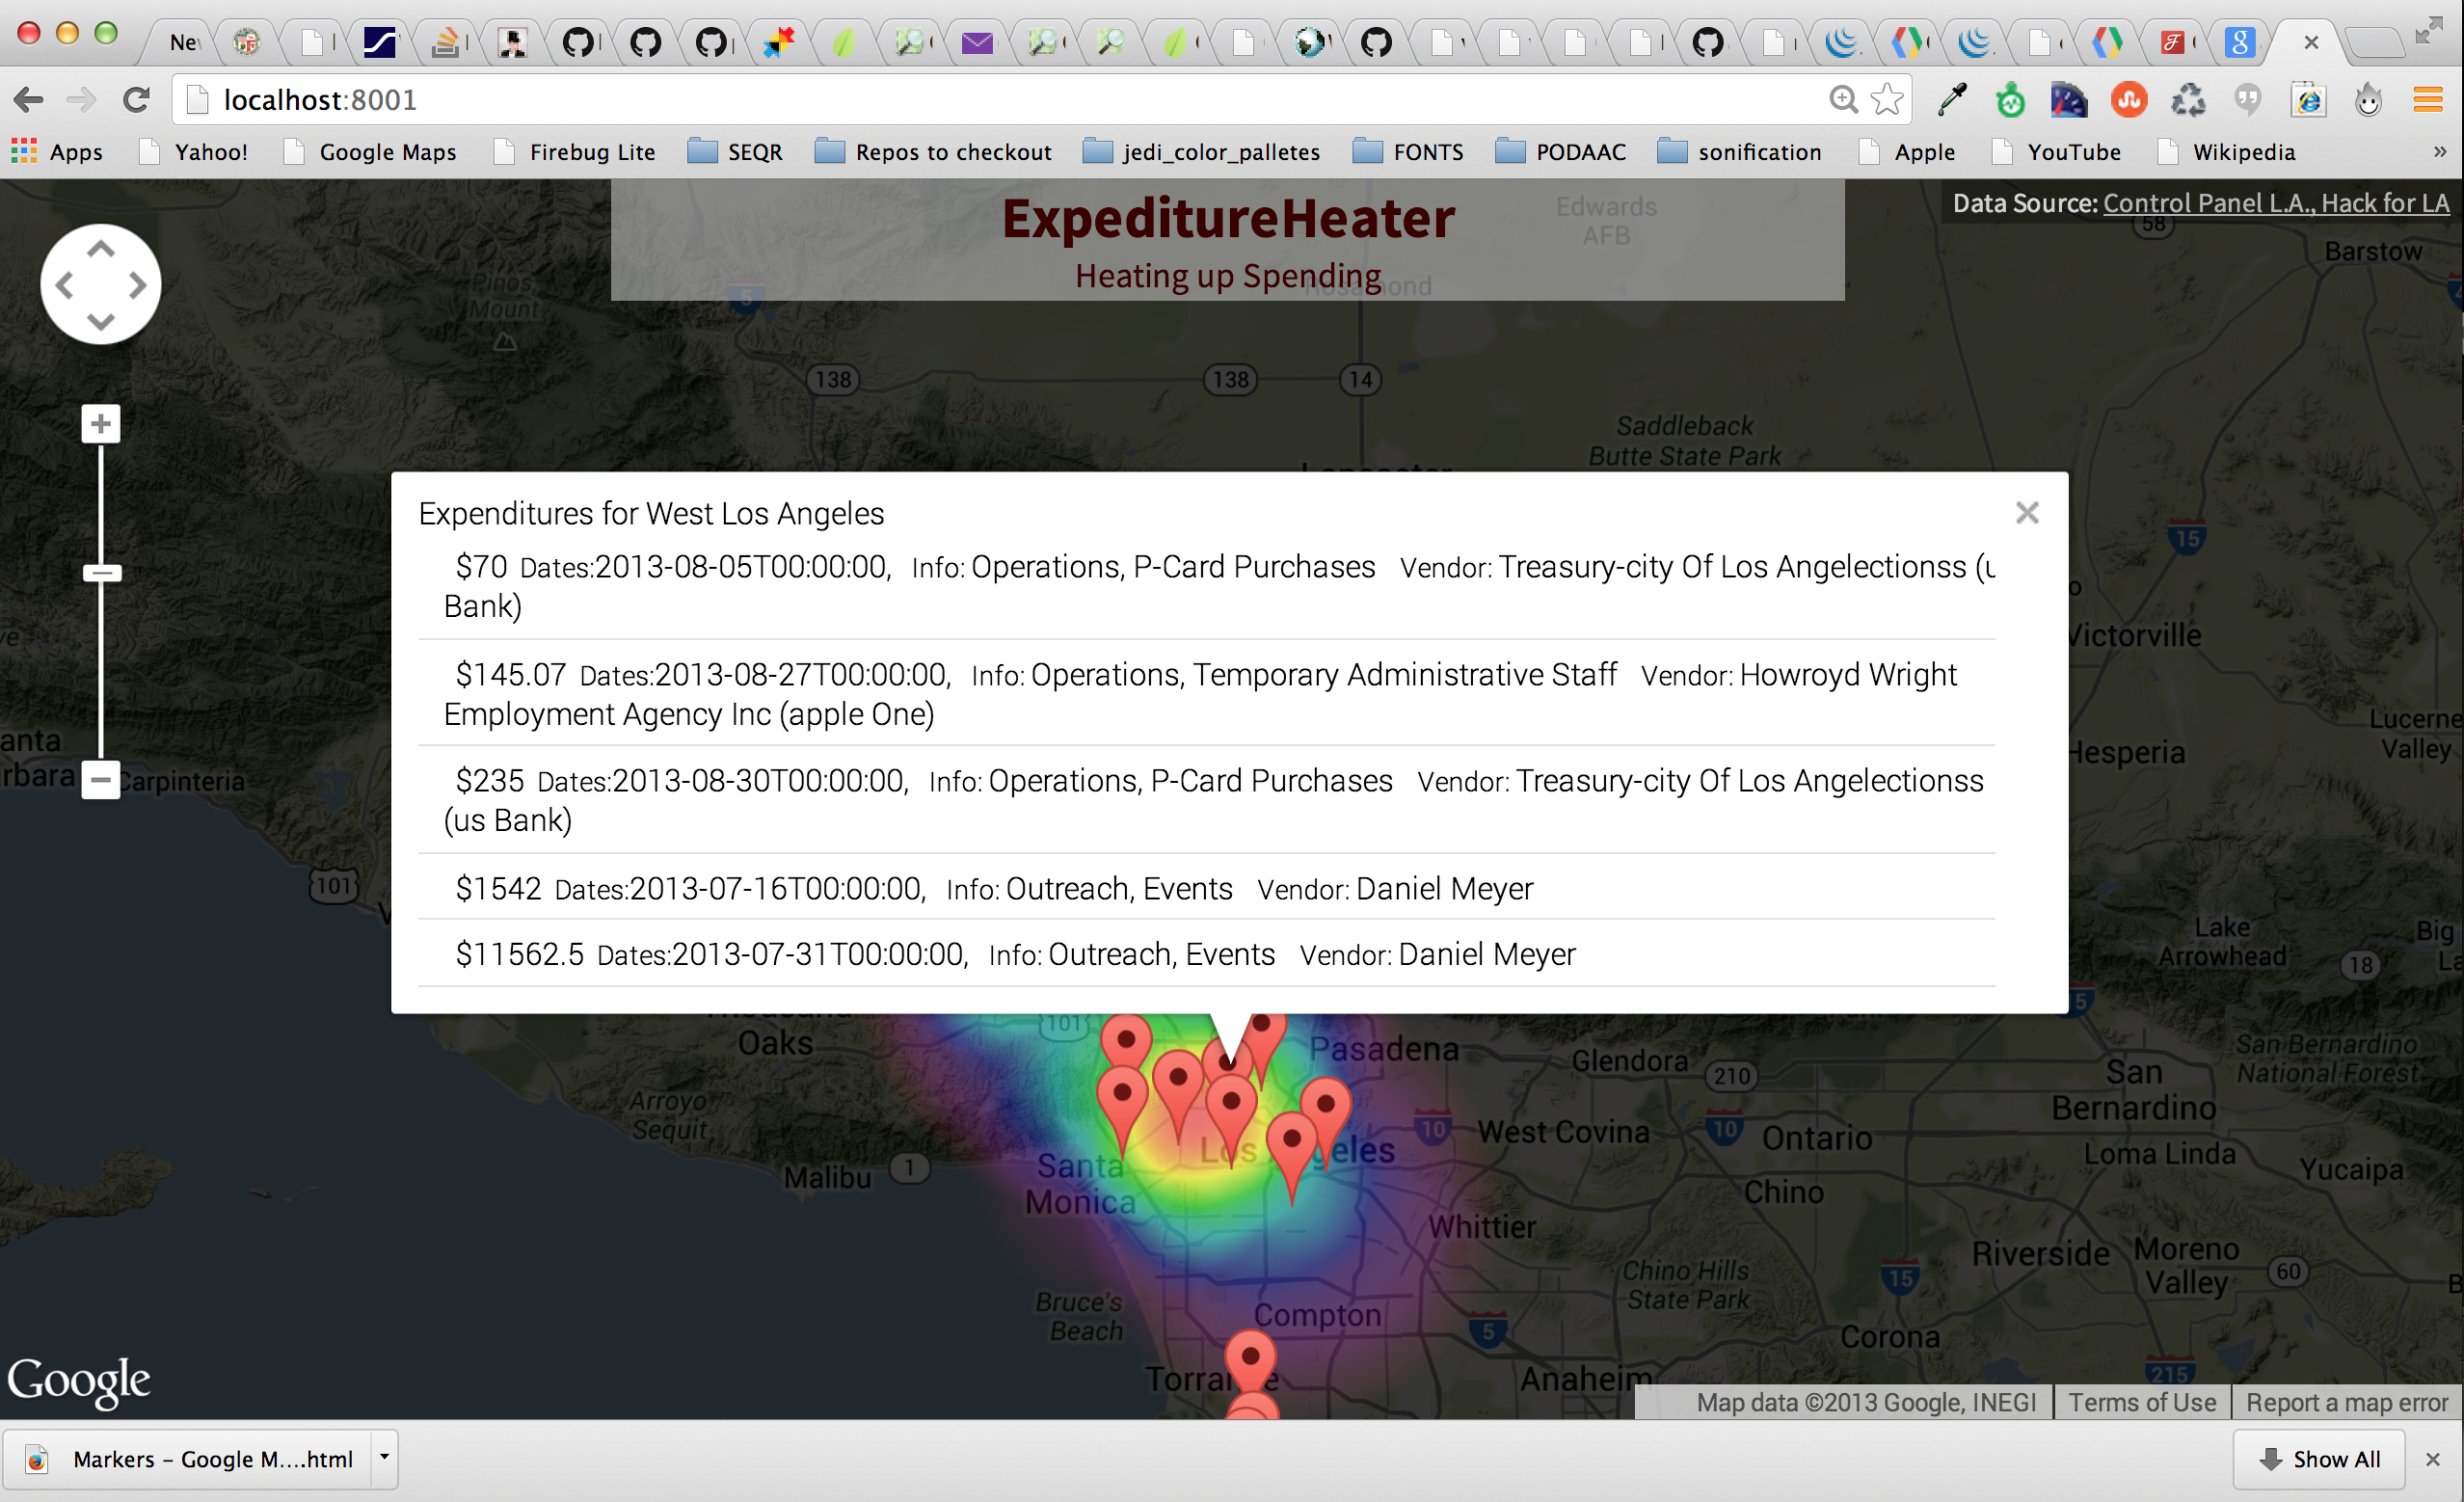Expand hidden bookmarks chevron
Image resolution: width=2464 pixels, height=1502 pixels.
(2439, 152)
